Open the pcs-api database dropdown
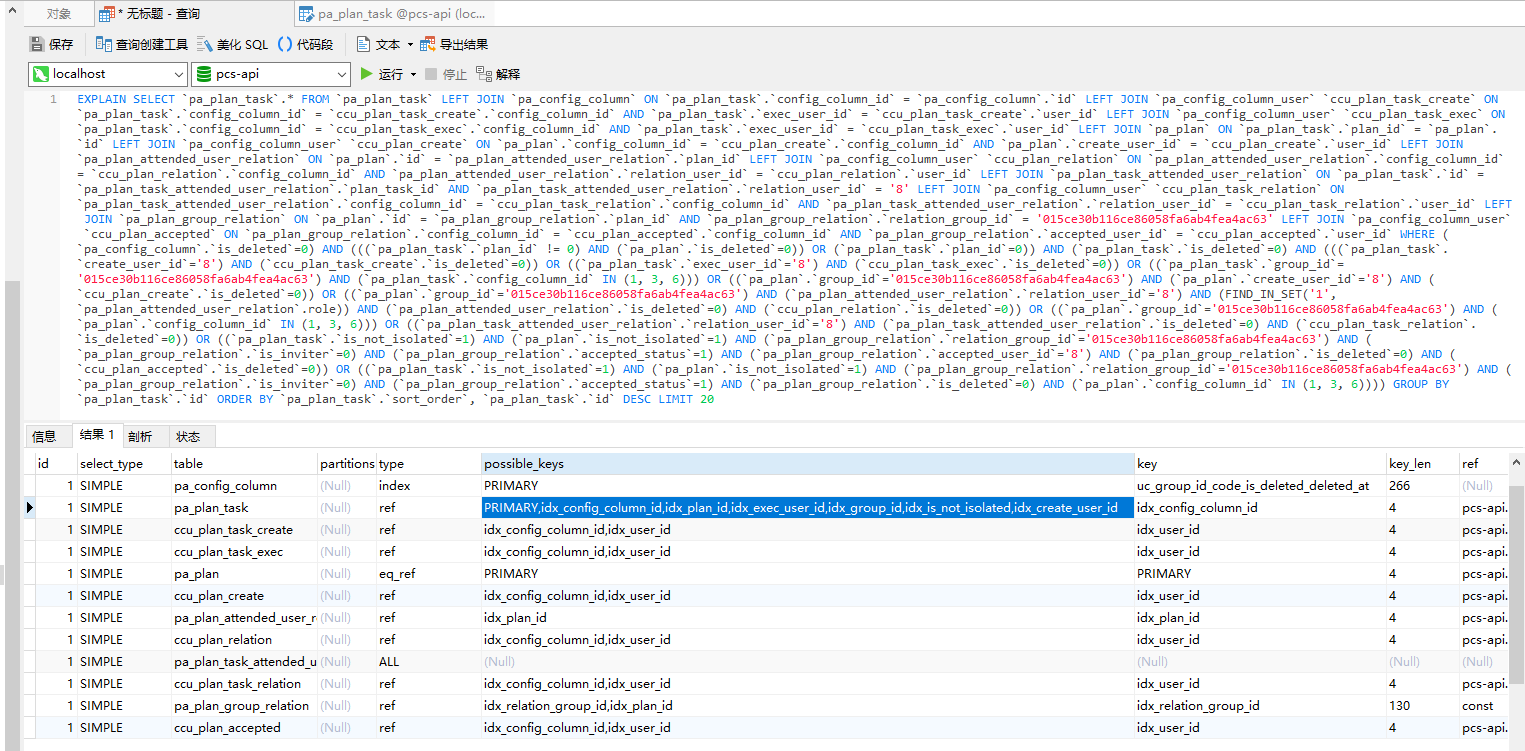This screenshot has width=1525, height=751. pos(340,74)
